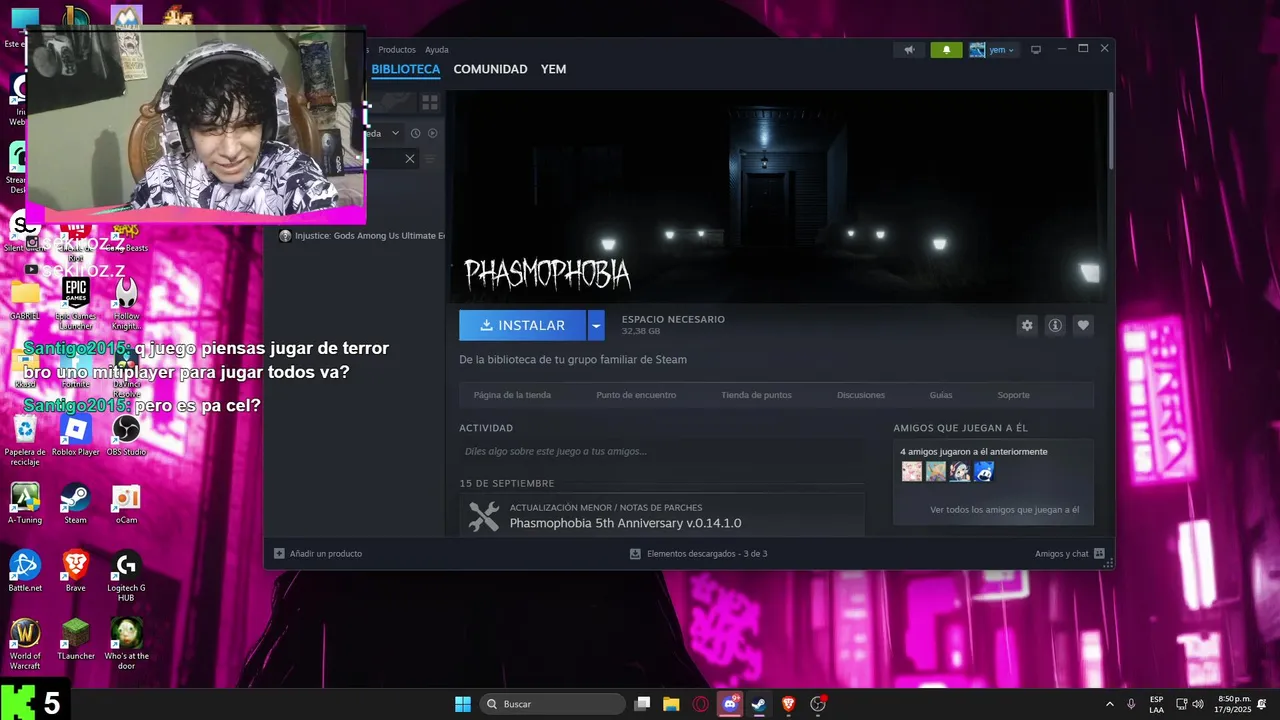1280x720 pixels.
Task: Open Steam notifications green bell
Action: tap(946, 49)
